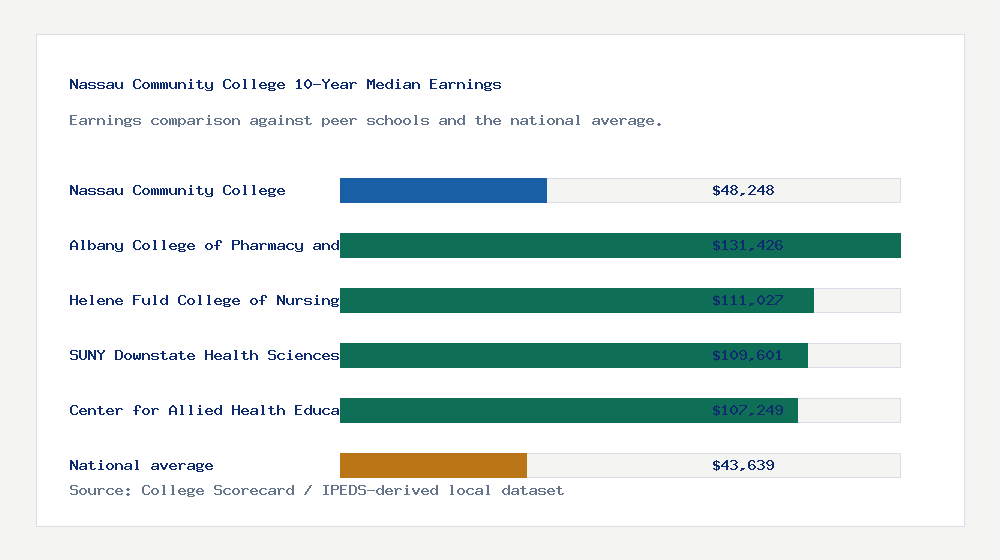The width and height of the screenshot is (1000, 560).
Task: Select the chart title 'Nassau Community College 10-Year Median Earnings'
Action: point(285,84)
